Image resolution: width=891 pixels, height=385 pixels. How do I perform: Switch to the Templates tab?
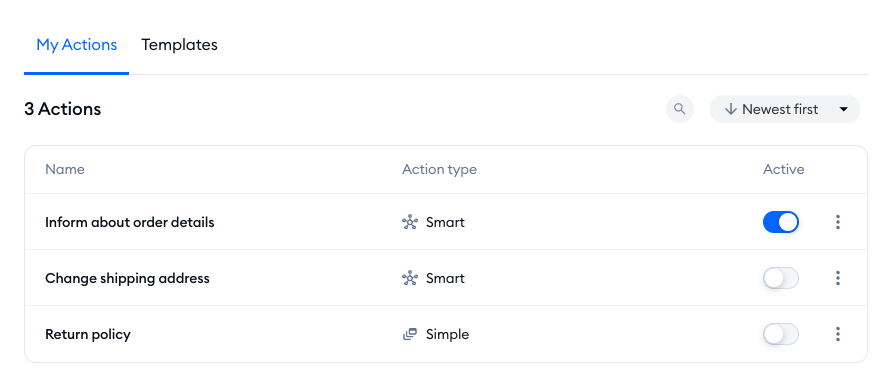[179, 45]
